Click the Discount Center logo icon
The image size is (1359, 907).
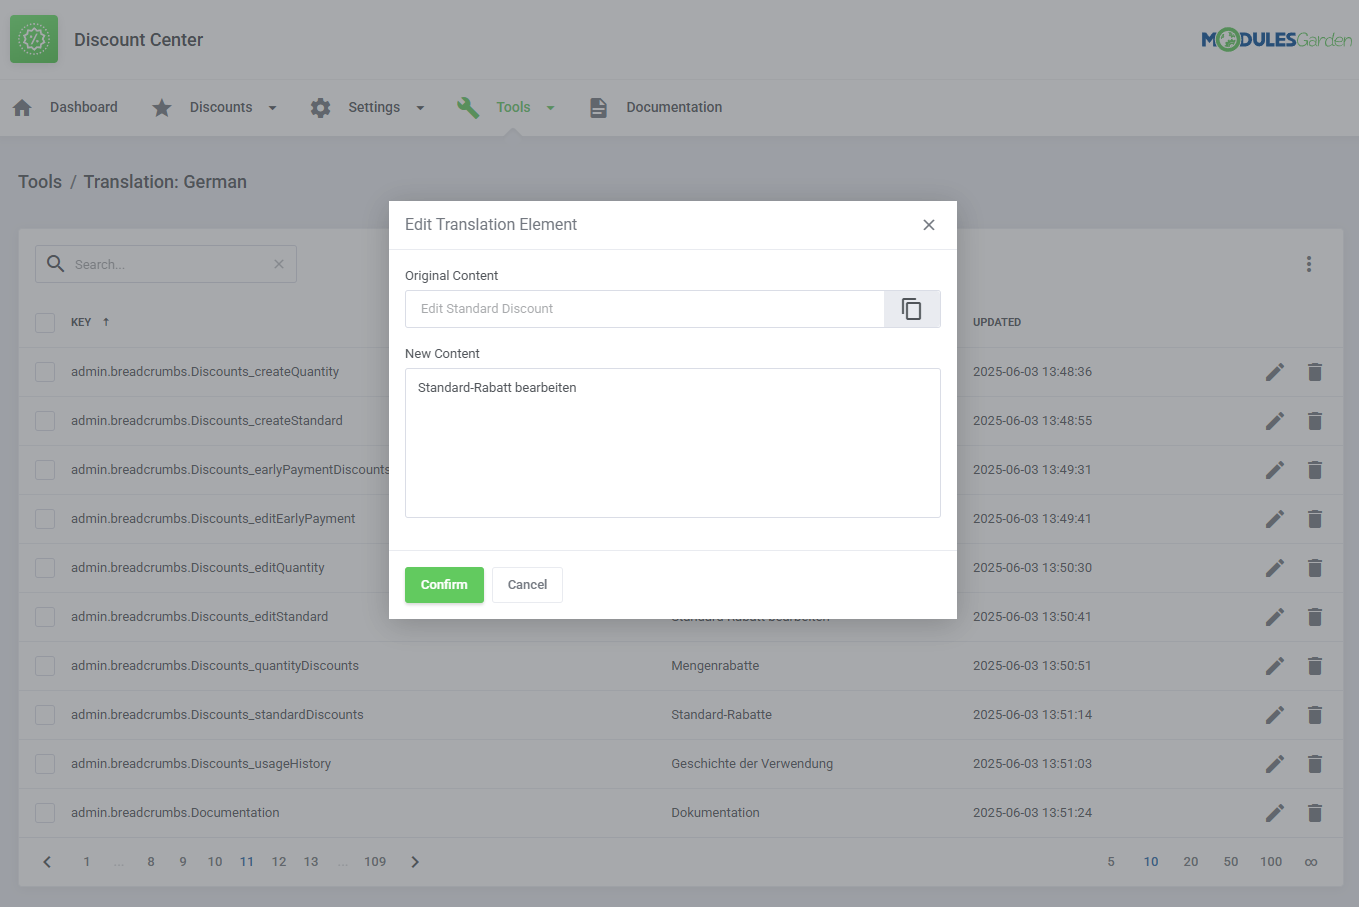(34, 40)
